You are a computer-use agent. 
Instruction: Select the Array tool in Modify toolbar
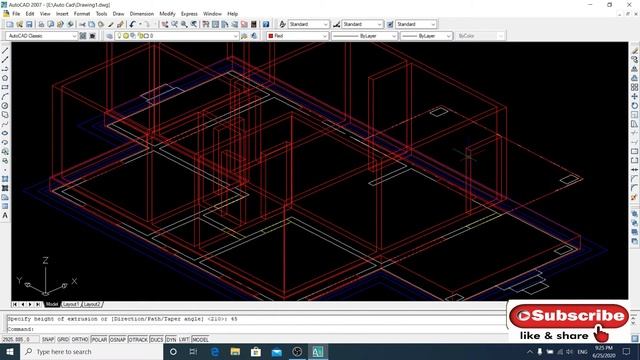[x=635, y=87]
